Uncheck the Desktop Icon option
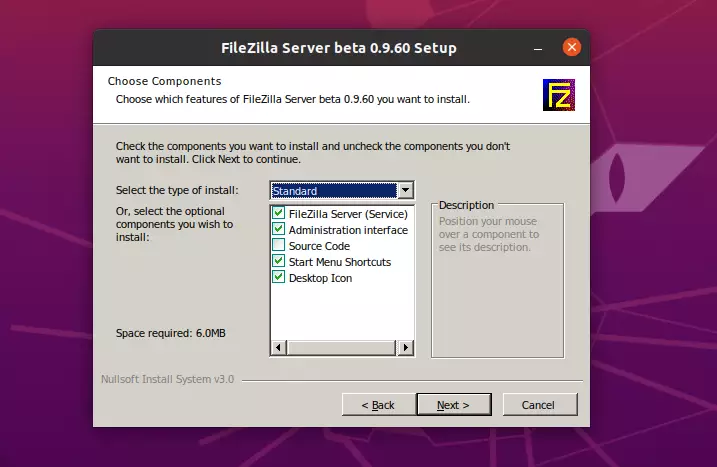This screenshot has width=717, height=467. point(278,277)
